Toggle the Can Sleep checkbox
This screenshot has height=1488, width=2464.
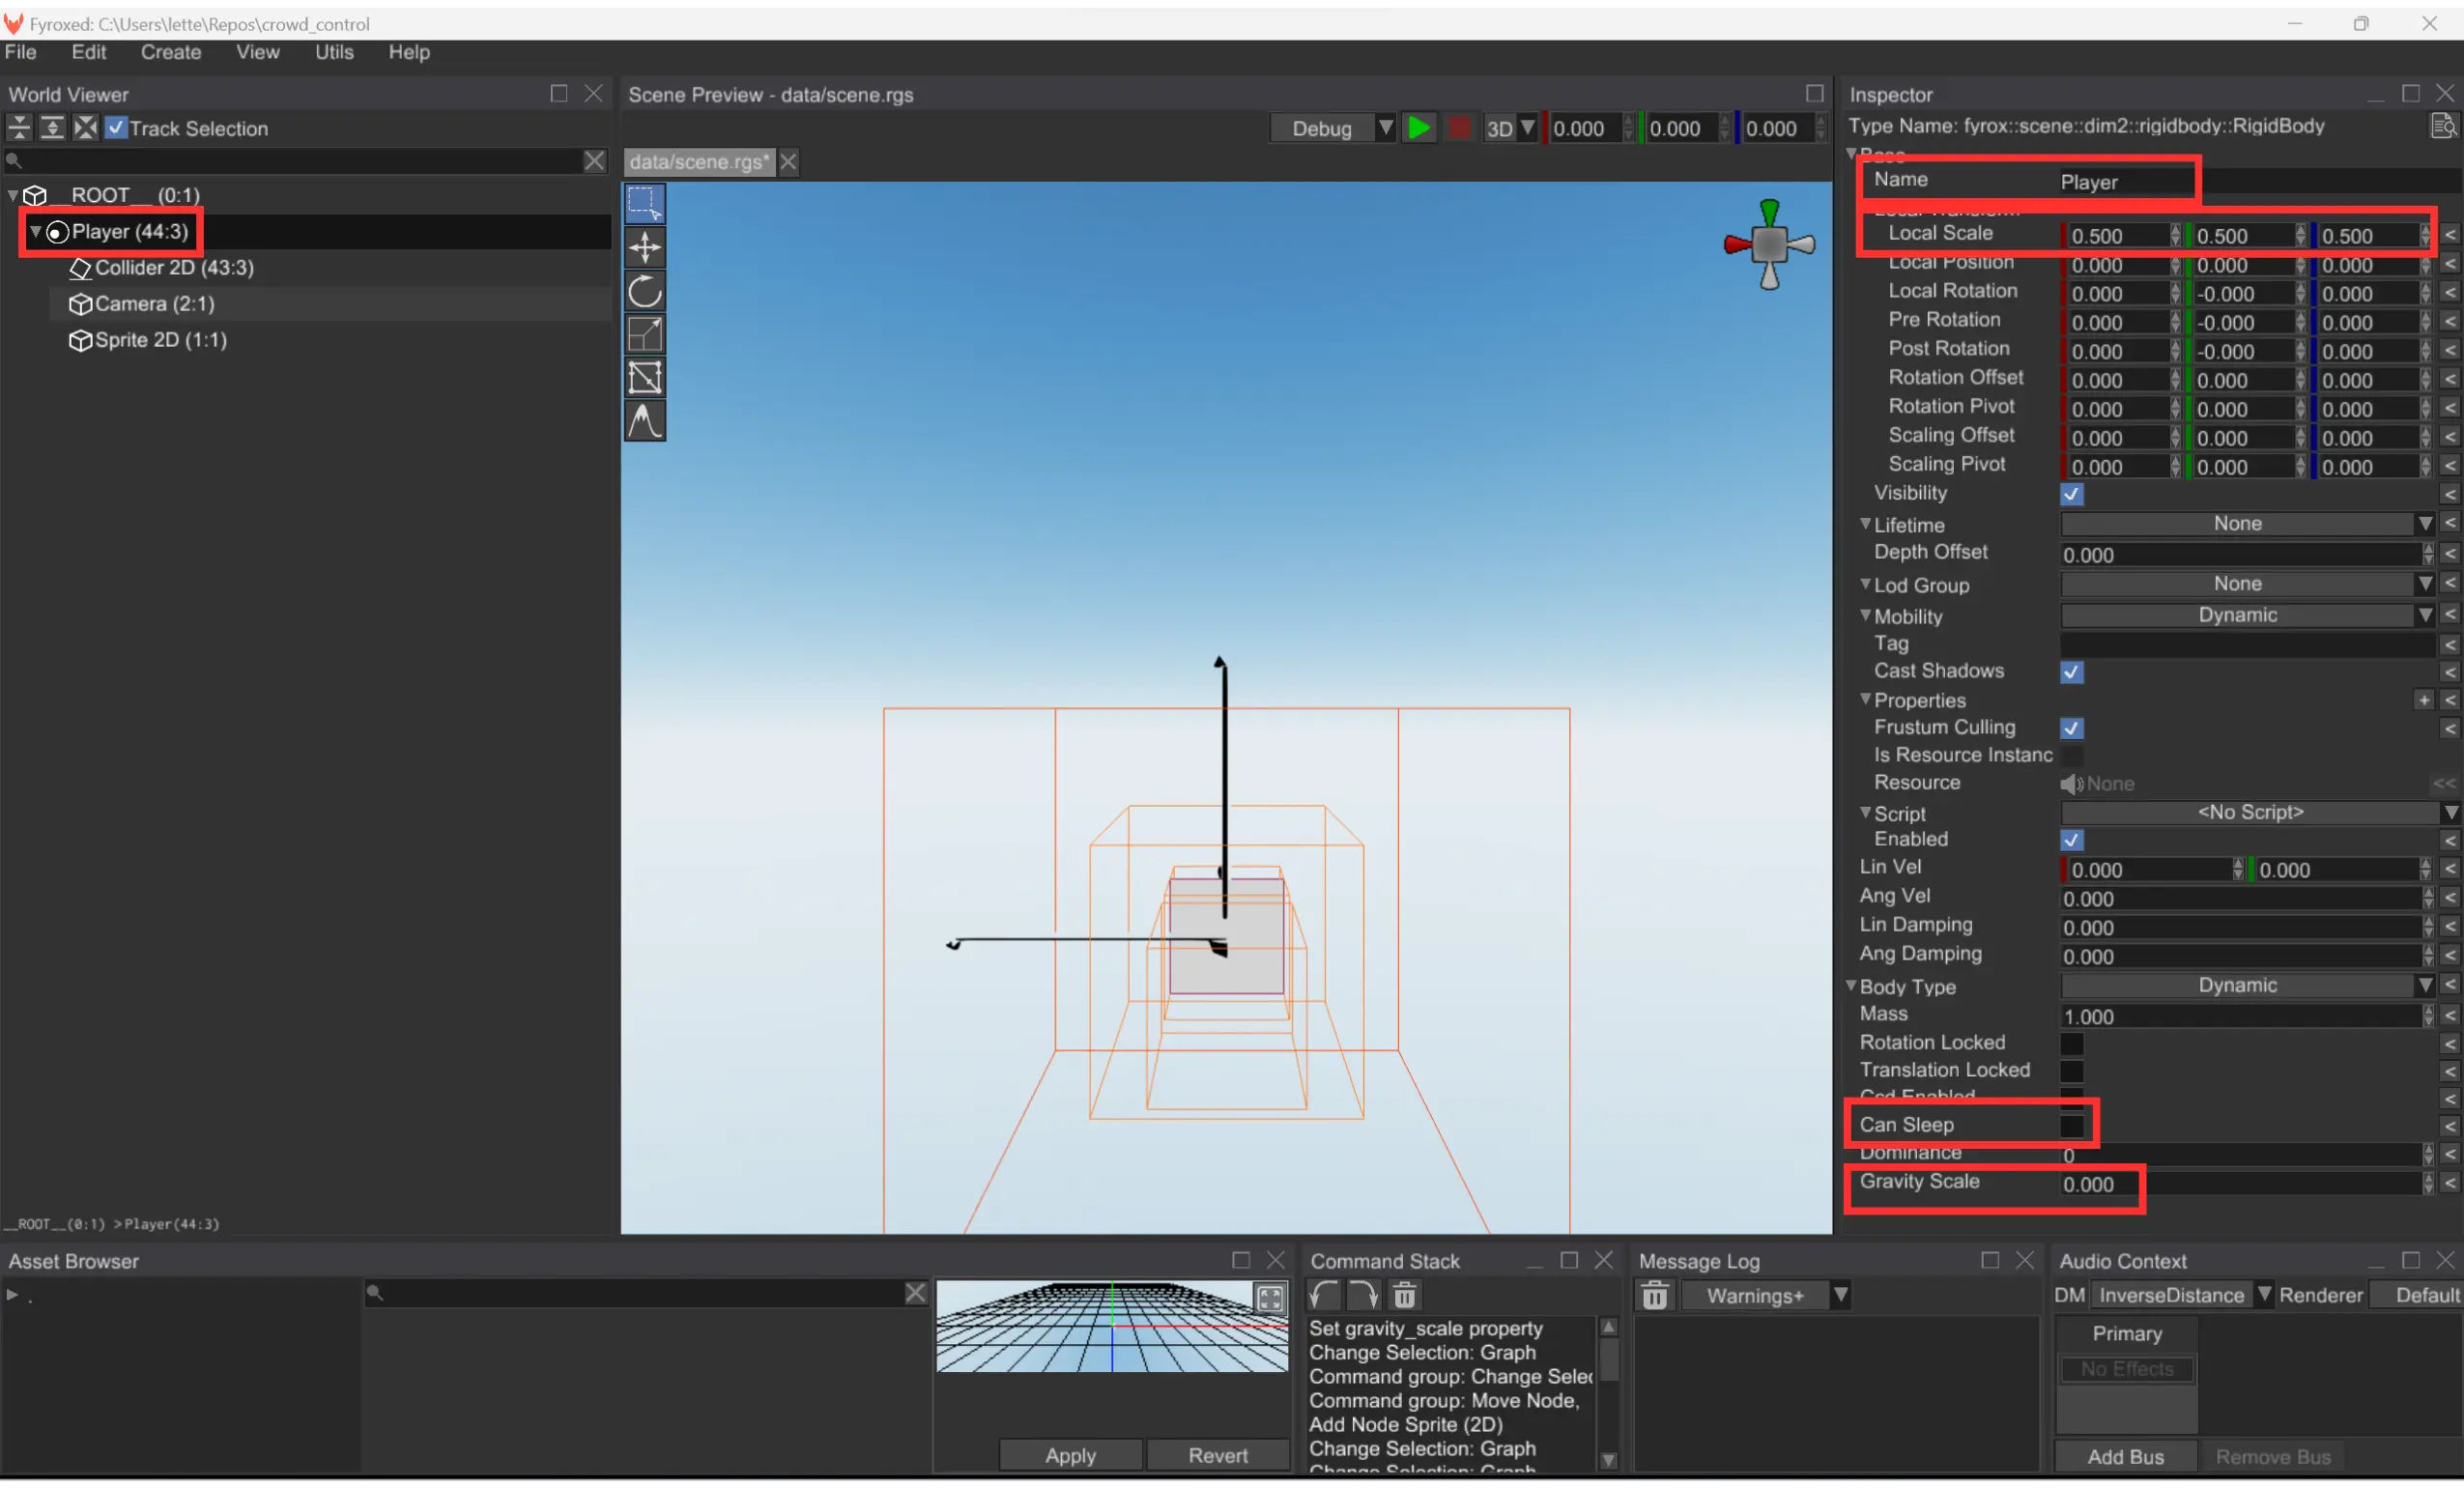click(2071, 1126)
